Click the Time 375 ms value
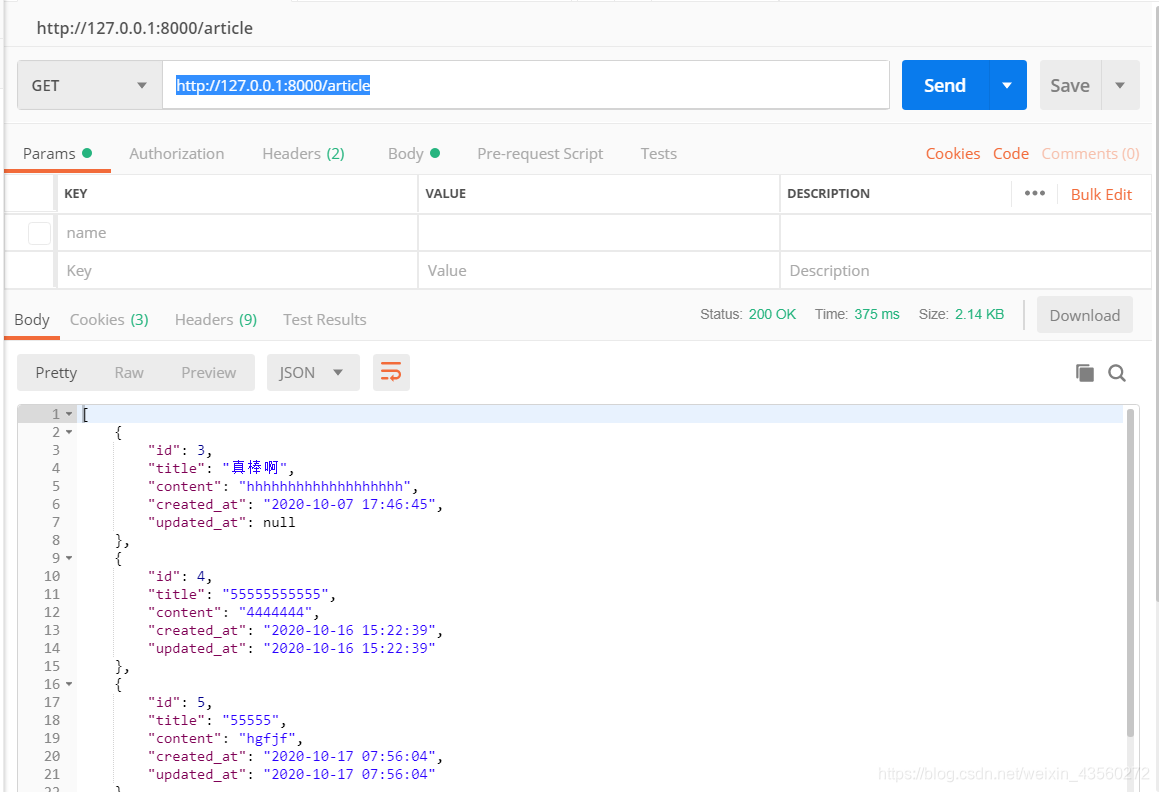Image resolution: width=1159 pixels, height=792 pixels. (x=877, y=314)
